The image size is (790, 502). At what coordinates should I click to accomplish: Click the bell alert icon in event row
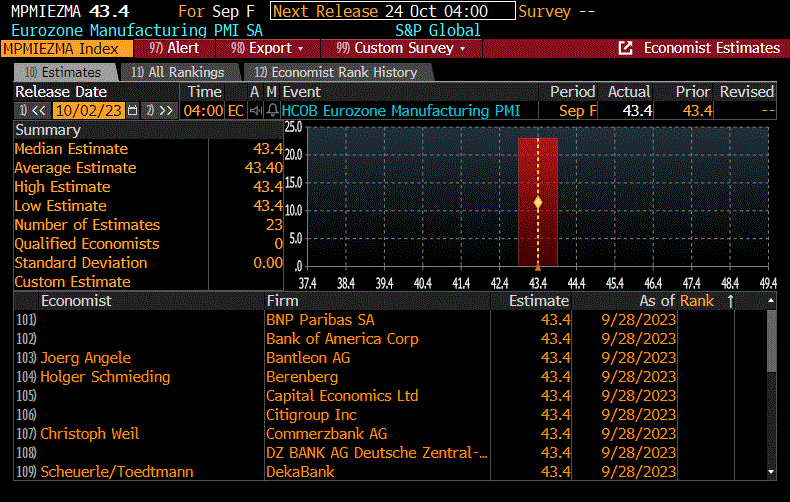272,110
